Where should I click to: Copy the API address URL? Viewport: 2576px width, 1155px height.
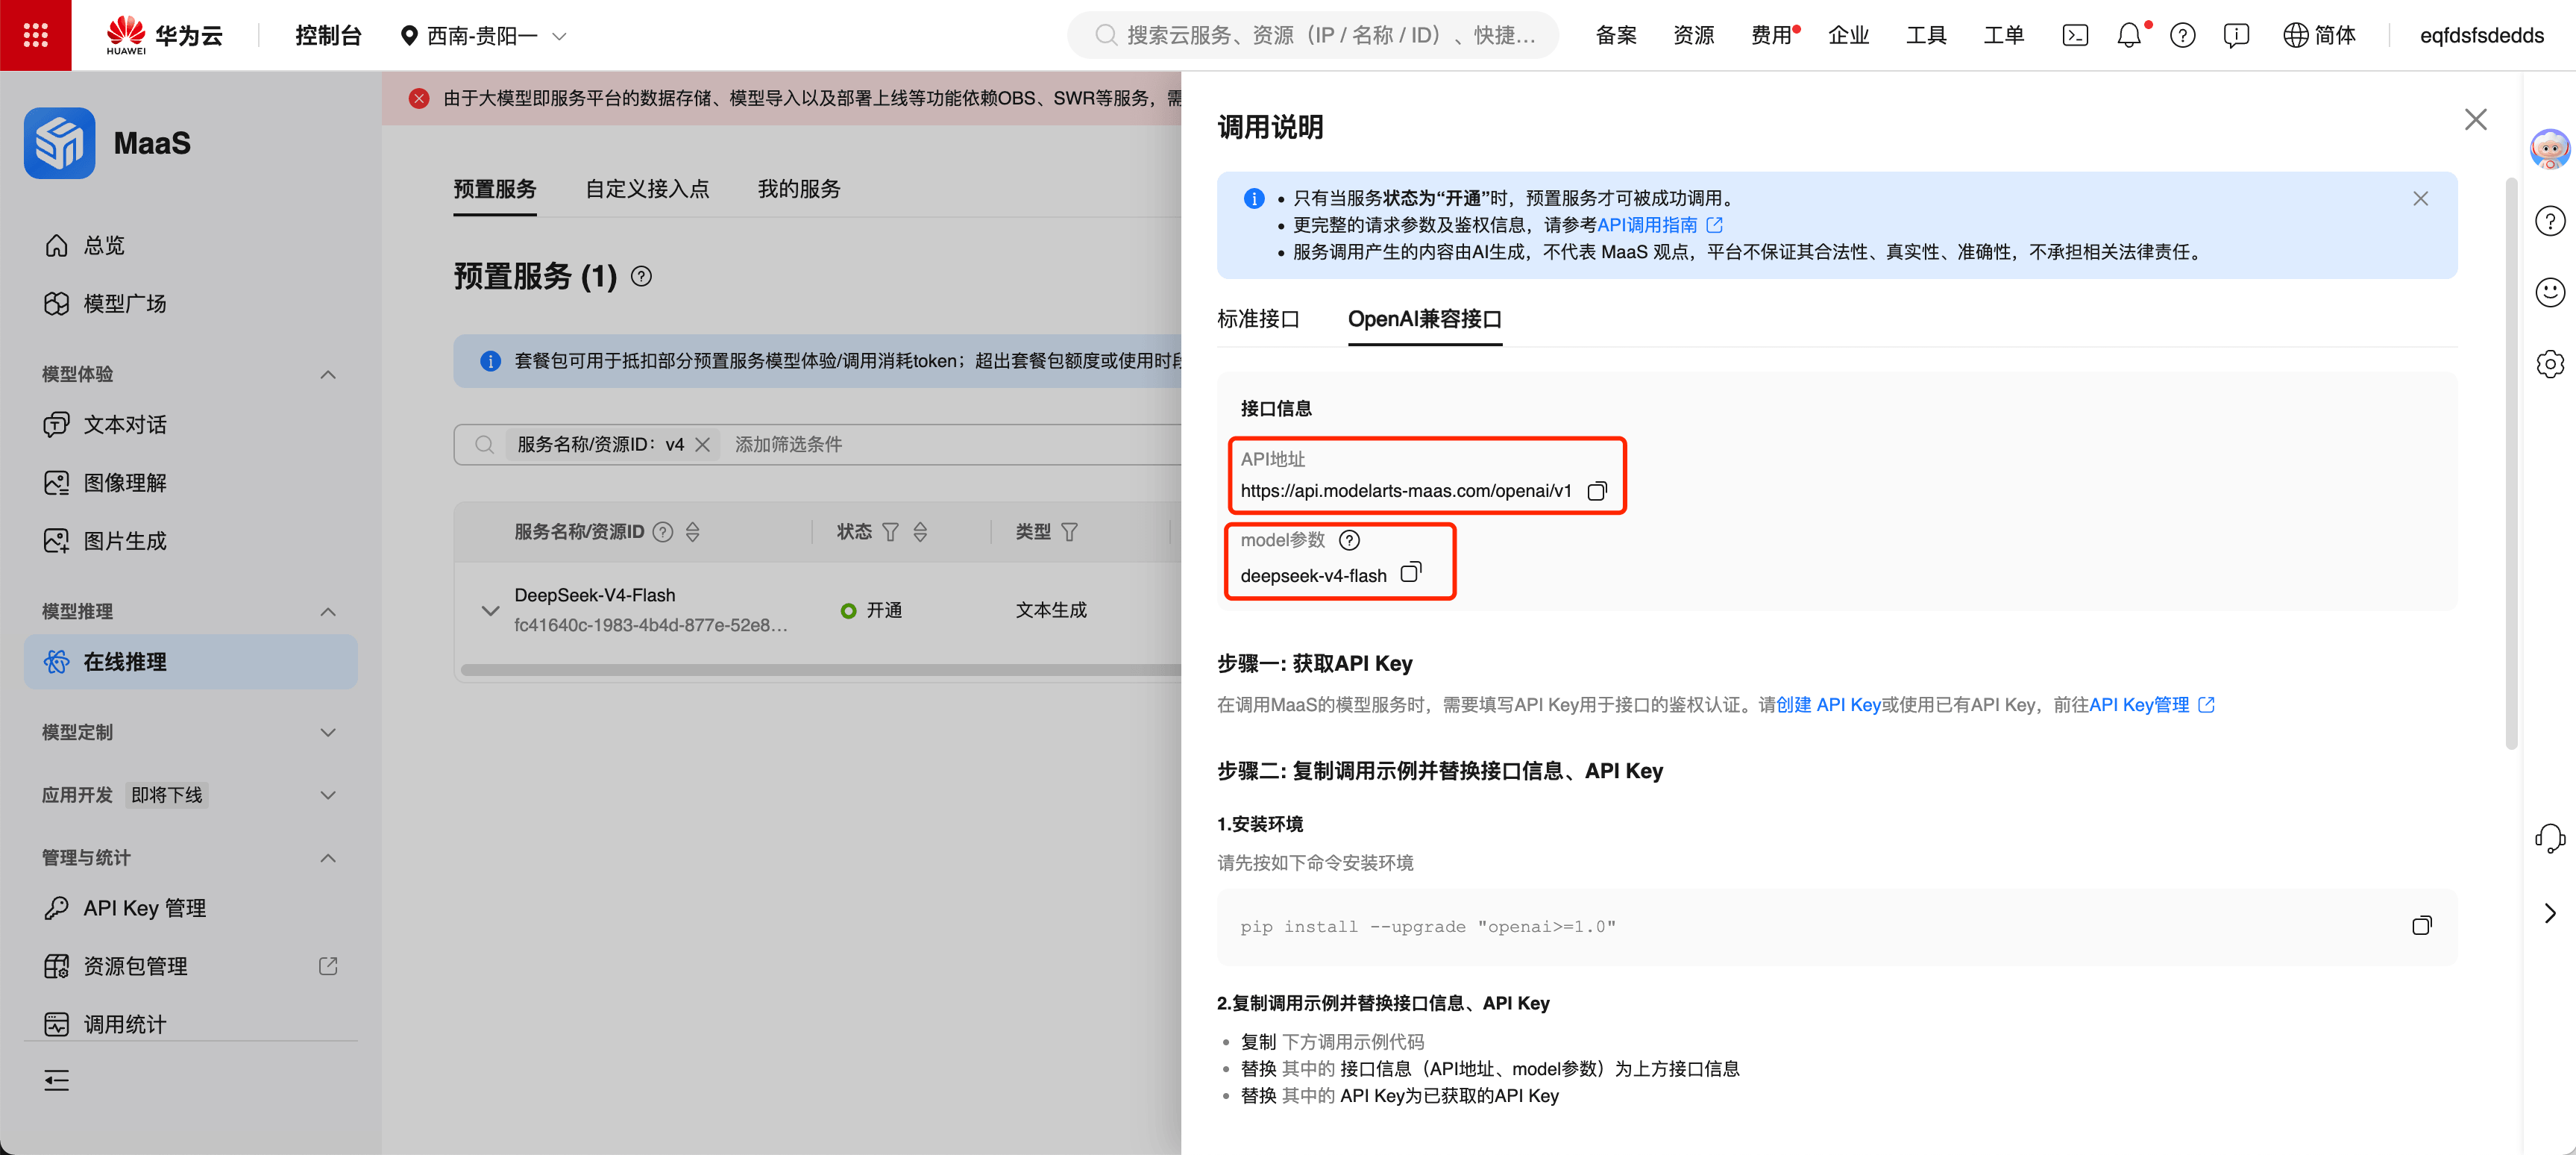tap(1597, 491)
